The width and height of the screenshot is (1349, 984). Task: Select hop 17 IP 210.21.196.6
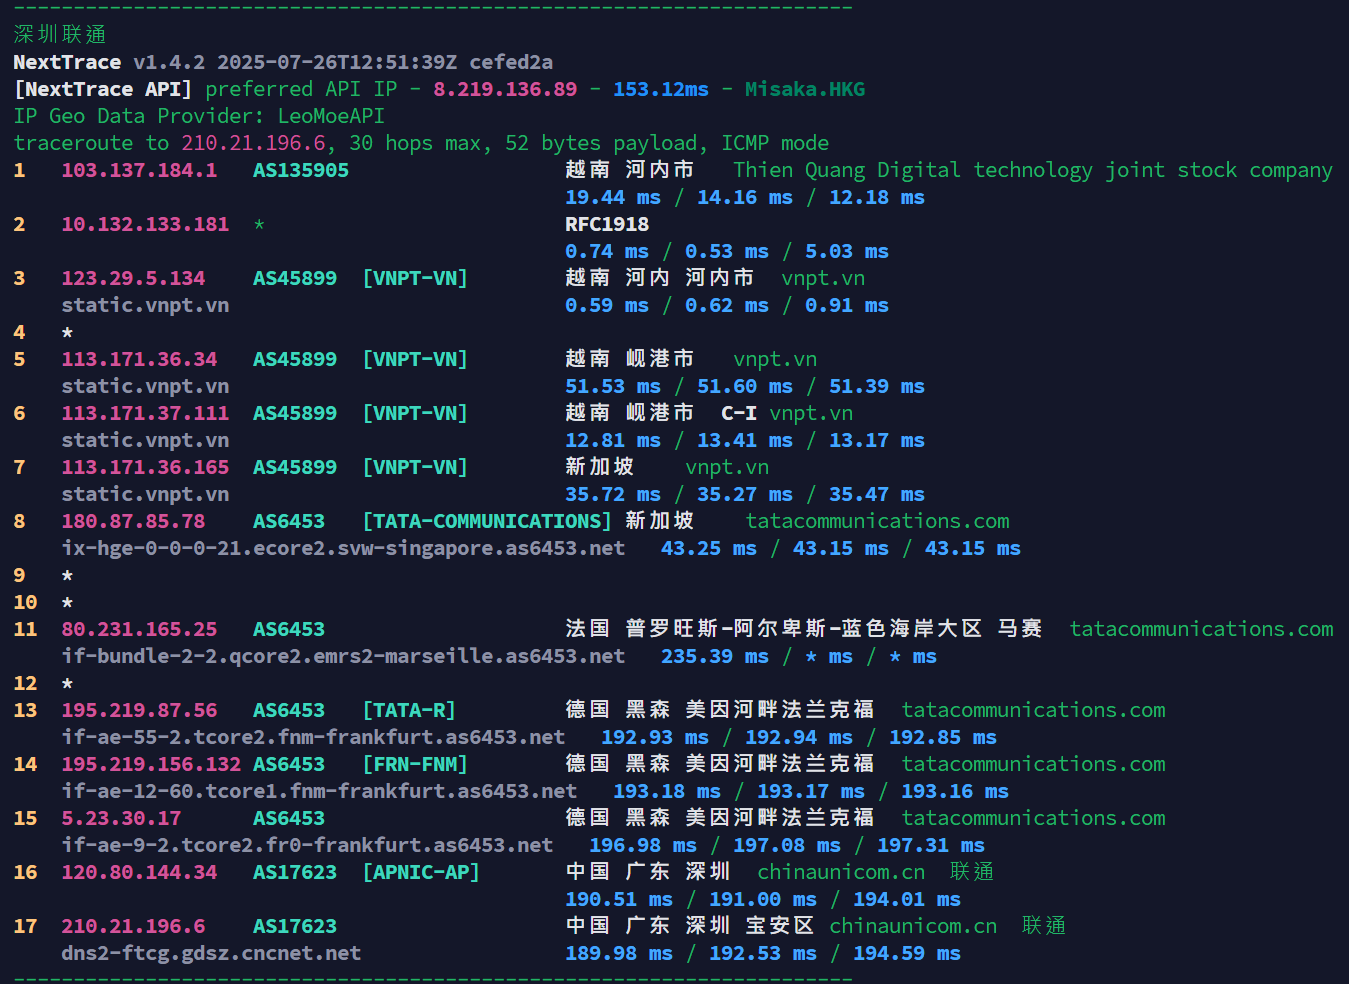tap(133, 926)
